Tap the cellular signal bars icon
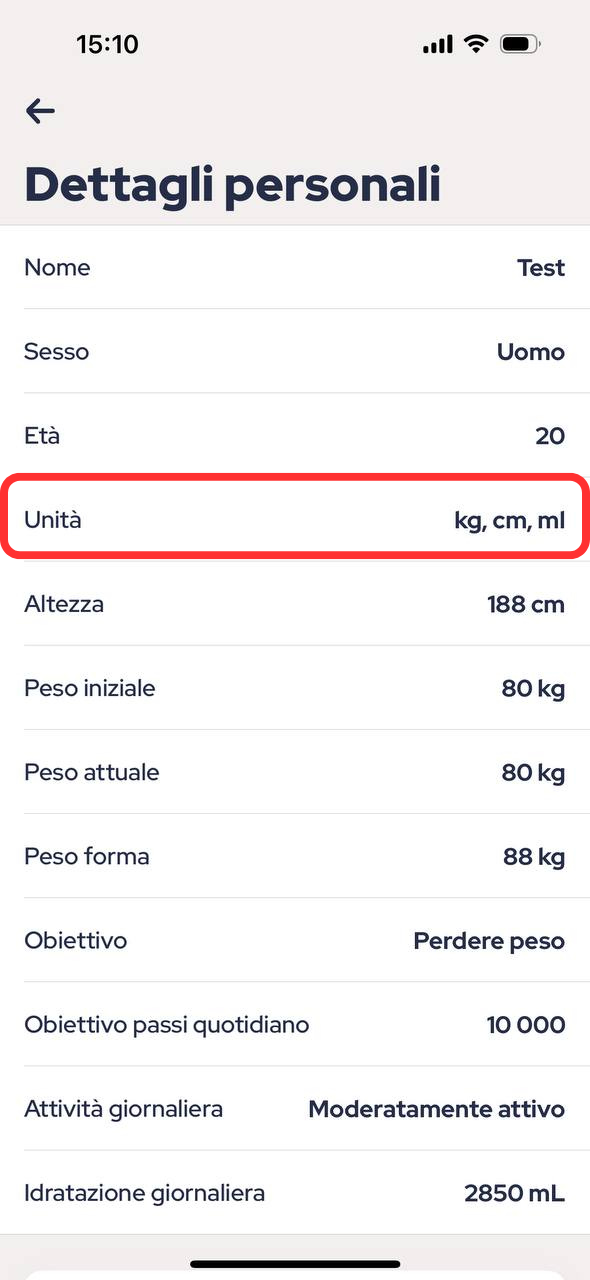The height and width of the screenshot is (1280, 590). [438, 45]
